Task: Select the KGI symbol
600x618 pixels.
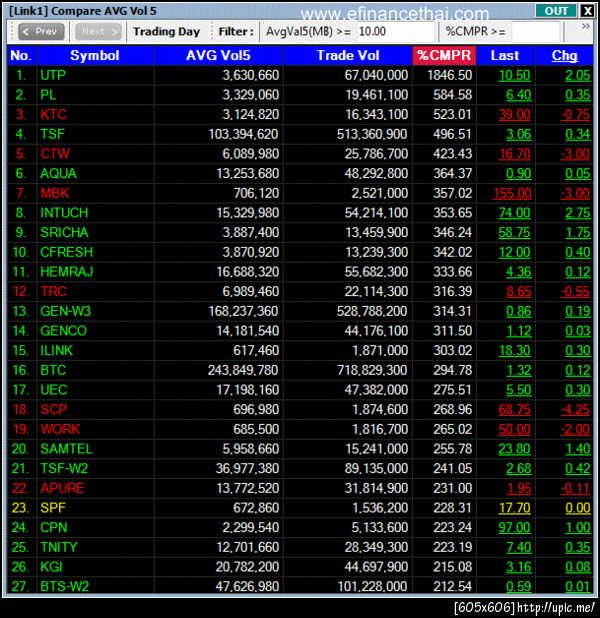Action: click(x=51, y=567)
